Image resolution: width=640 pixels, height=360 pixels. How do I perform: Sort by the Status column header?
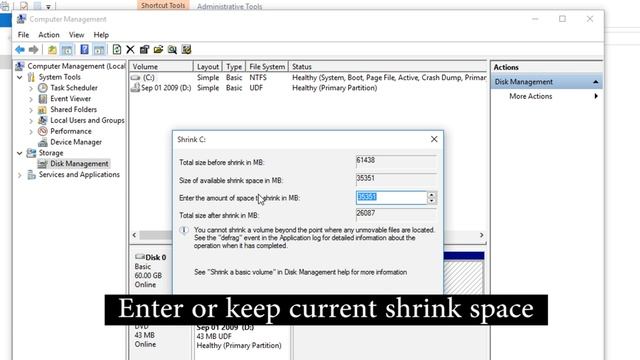click(x=388, y=67)
